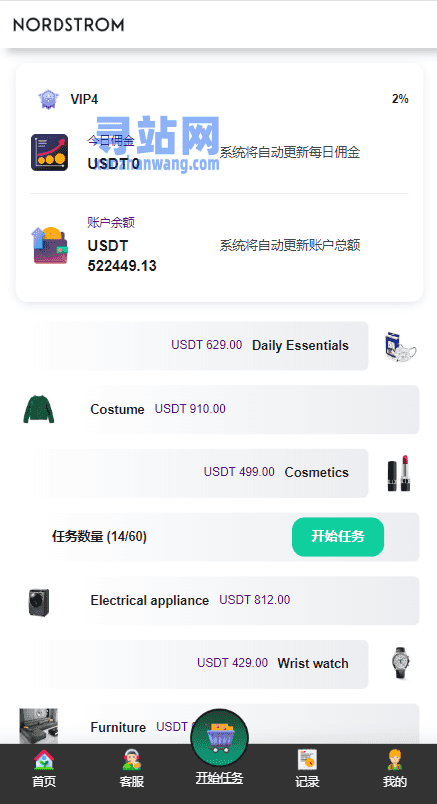Click the 任务数量 (14/60) progress text

point(100,537)
